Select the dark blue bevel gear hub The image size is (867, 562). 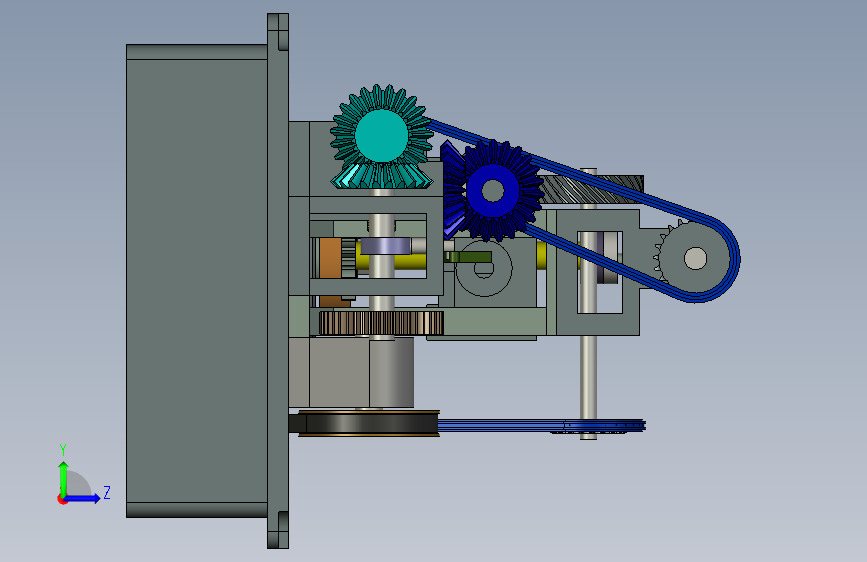(493, 191)
